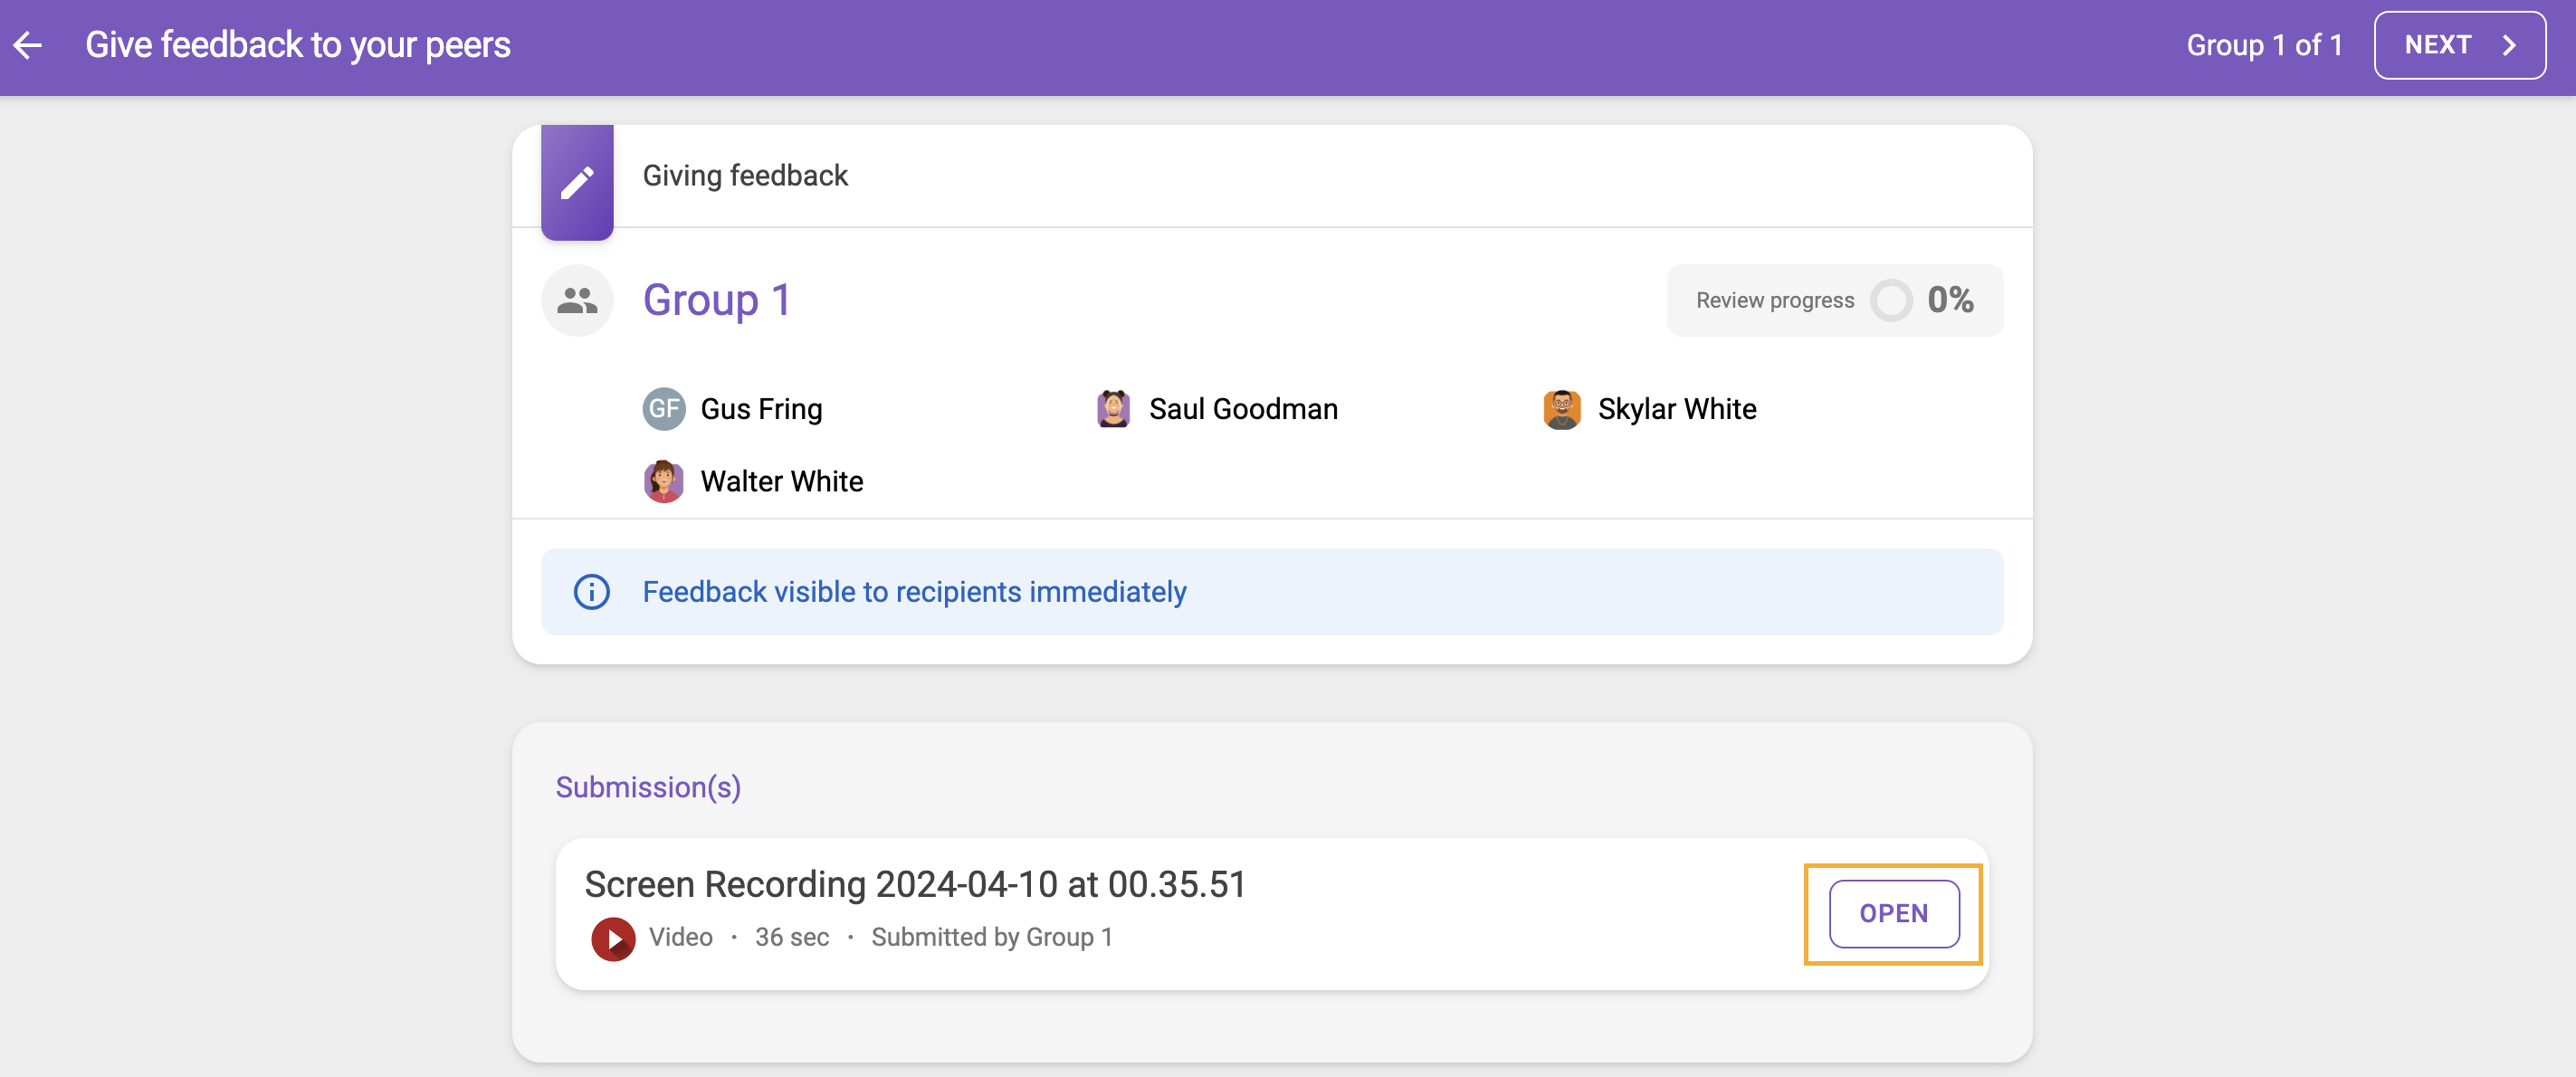Viewport: 2576px width, 1077px height.
Task: Click the Walter White name
Action: click(782, 481)
